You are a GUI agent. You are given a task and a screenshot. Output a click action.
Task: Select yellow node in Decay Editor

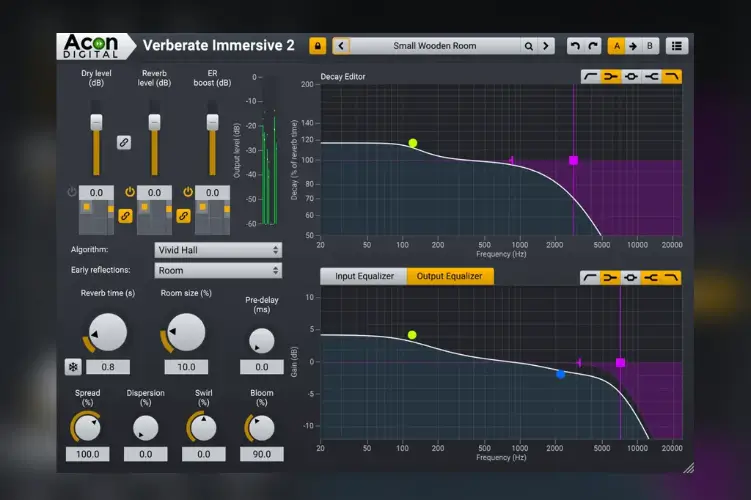pos(413,143)
